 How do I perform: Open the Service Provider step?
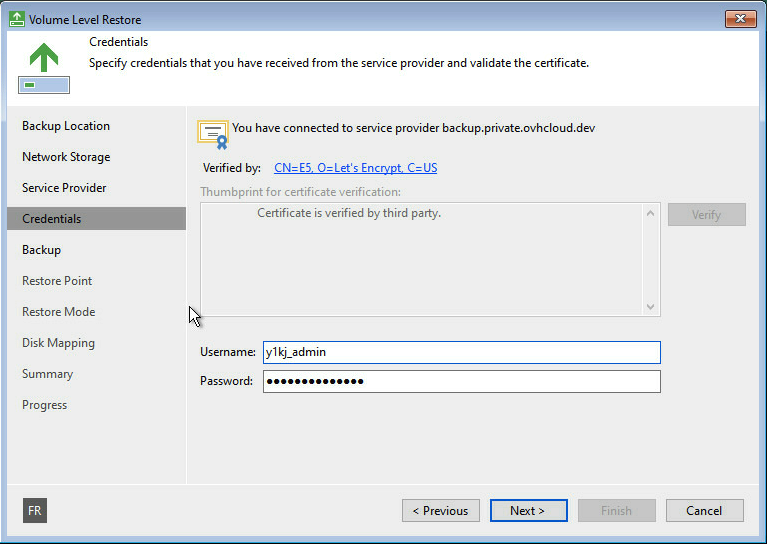[x=64, y=188]
